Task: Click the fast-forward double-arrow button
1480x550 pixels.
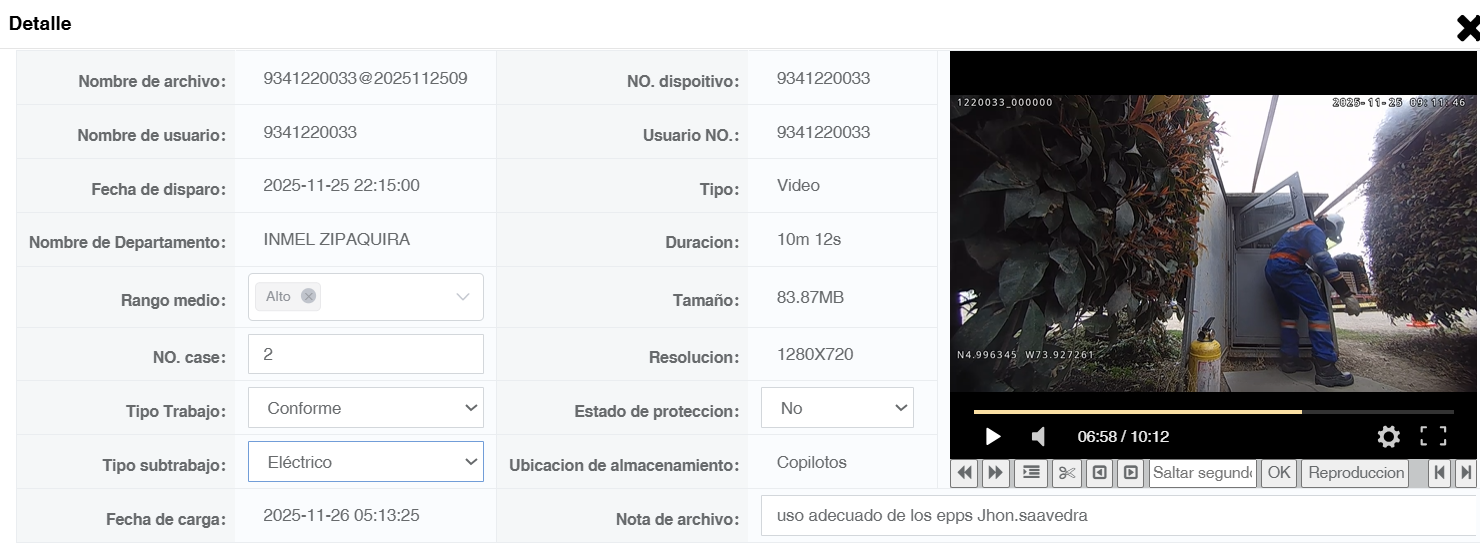Action: pyautogui.click(x=996, y=473)
